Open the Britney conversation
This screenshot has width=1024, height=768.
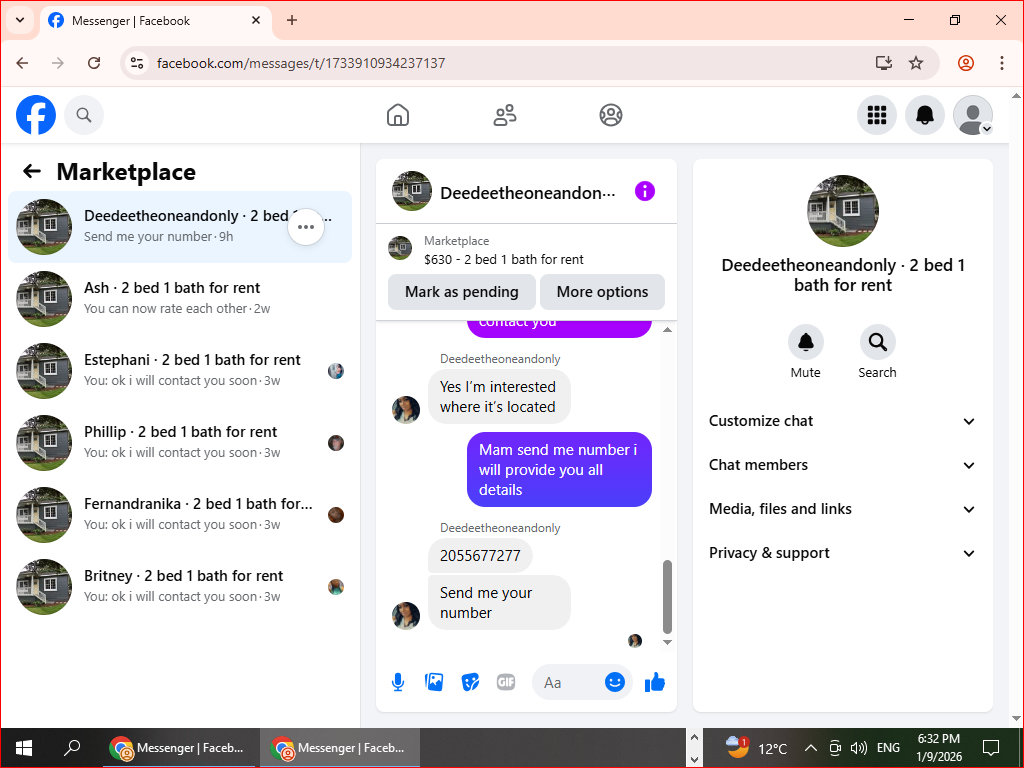pyautogui.click(x=180, y=586)
